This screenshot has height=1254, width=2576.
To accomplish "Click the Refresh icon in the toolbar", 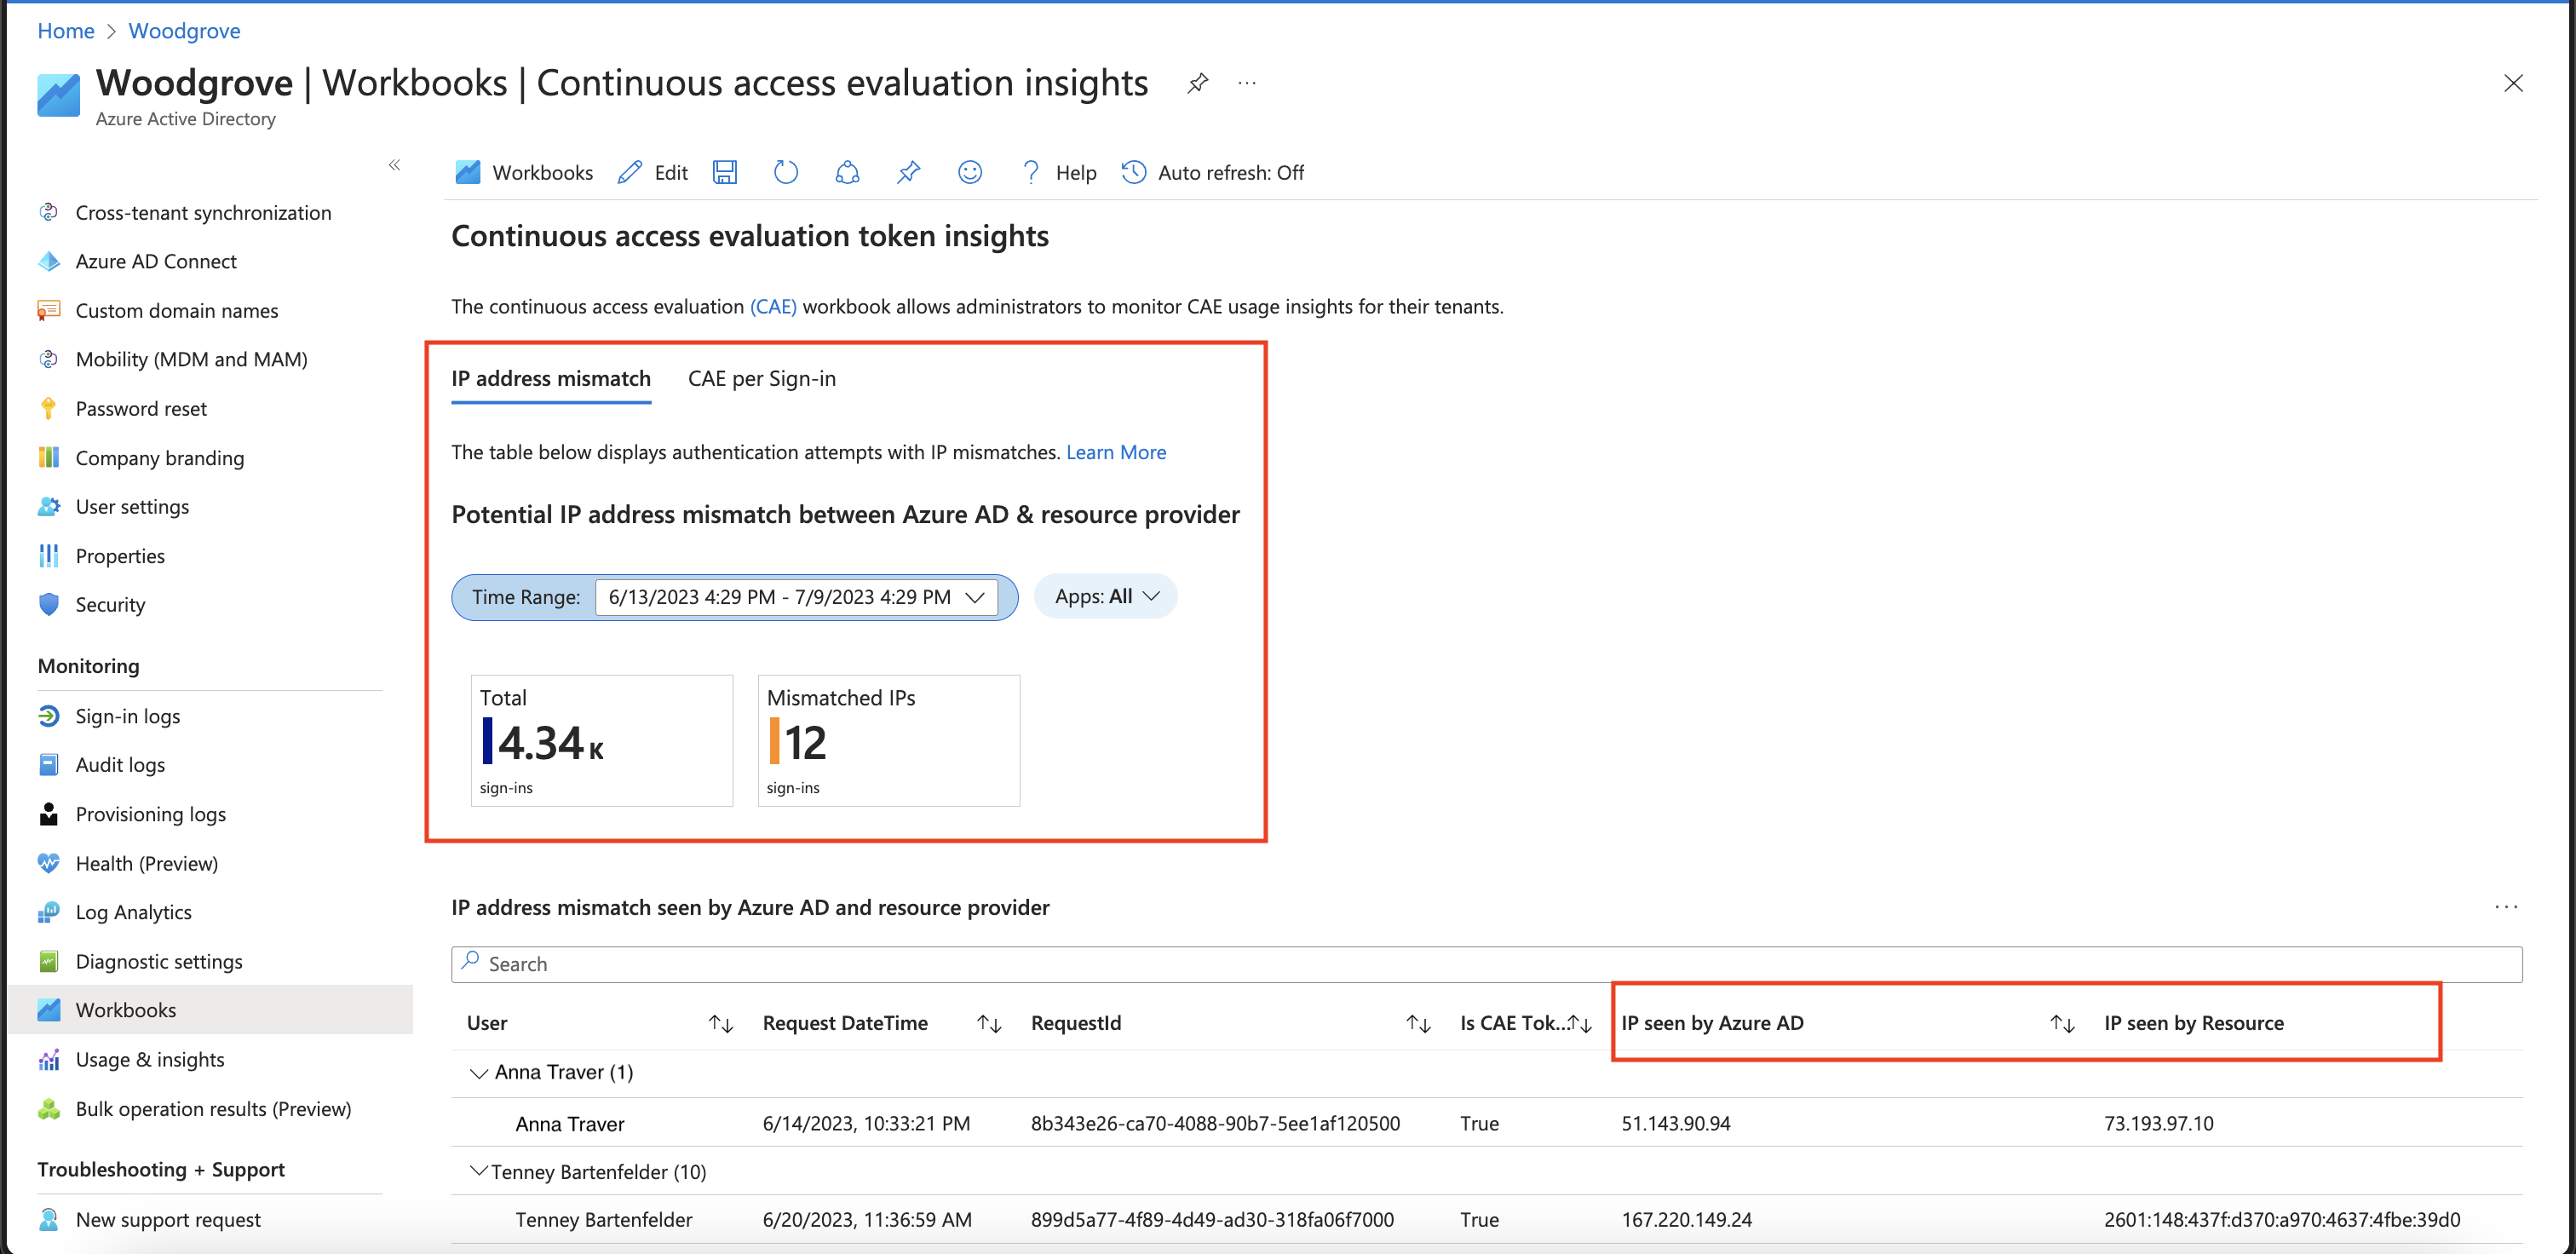I will tap(786, 172).
